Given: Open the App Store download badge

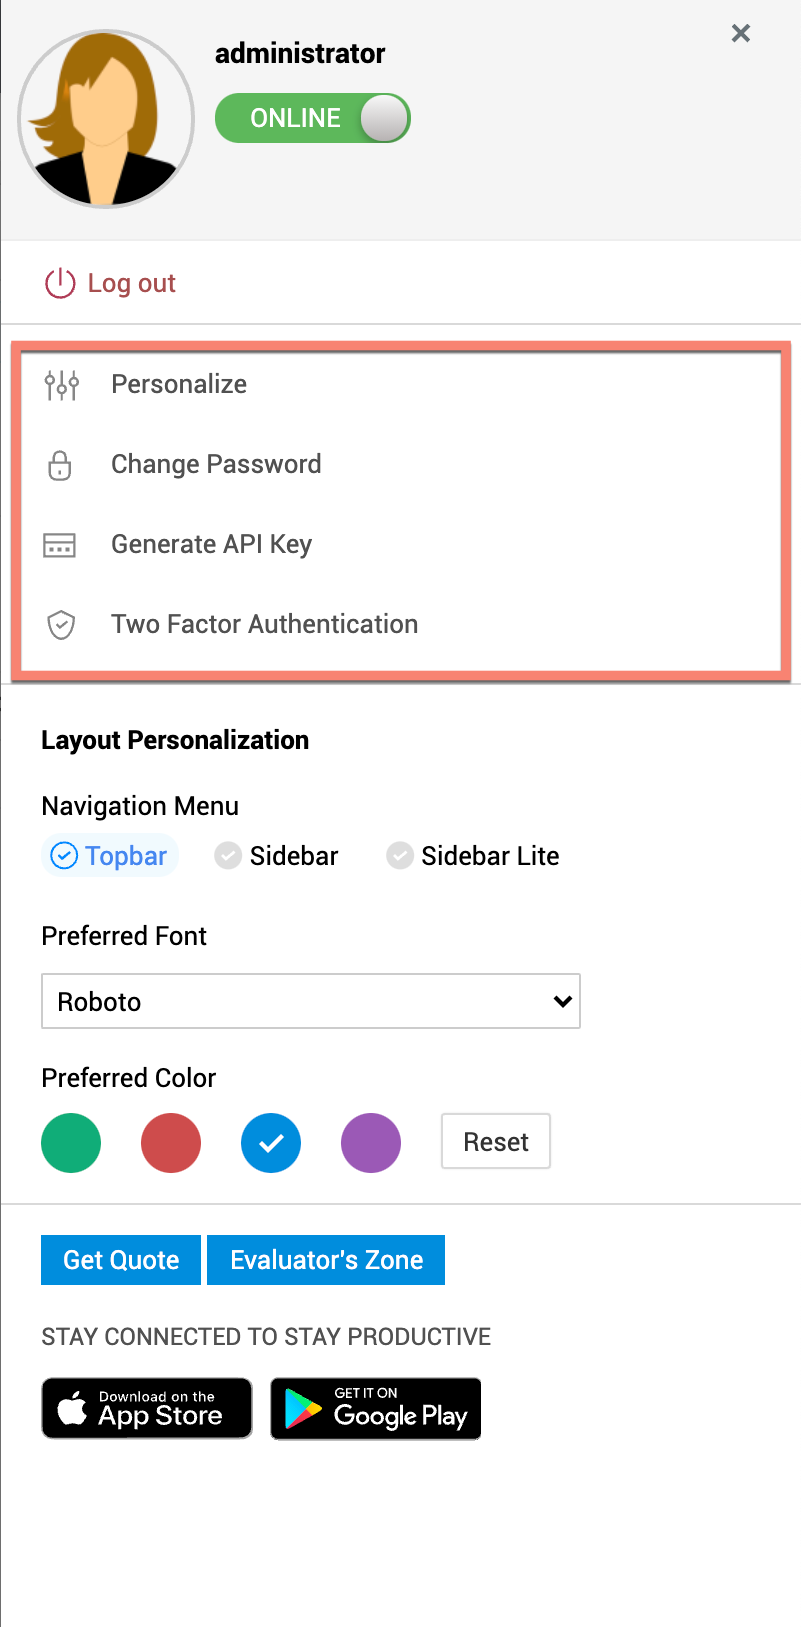Looking at the screenshot, I should pyautogui.click(x=147, y=1409).
